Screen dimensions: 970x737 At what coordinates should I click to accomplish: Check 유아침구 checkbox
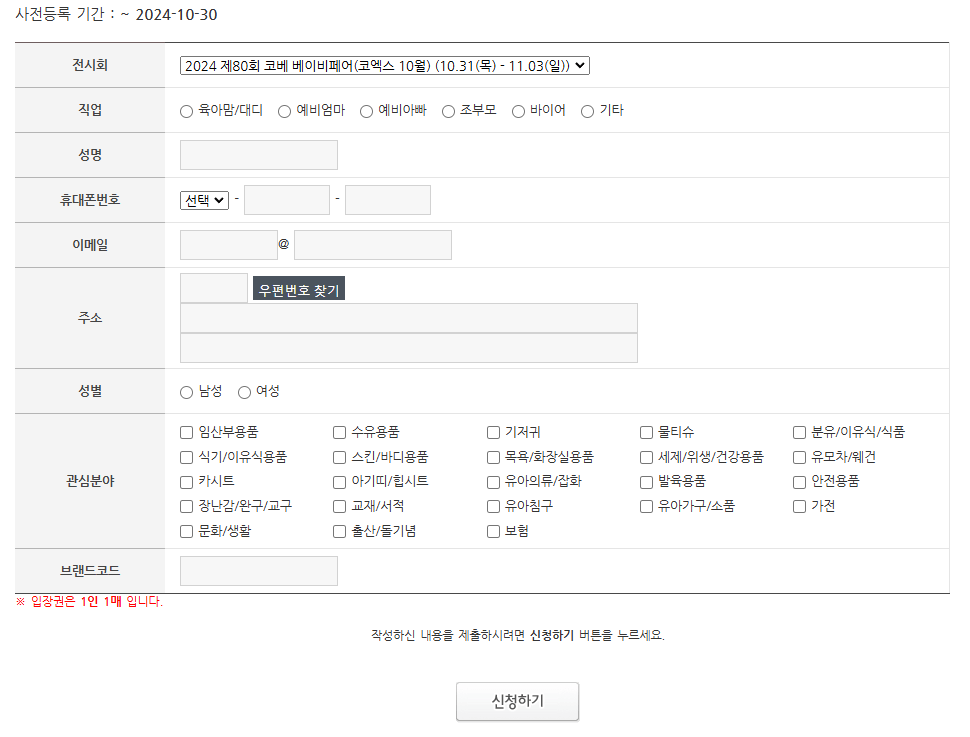493,507
